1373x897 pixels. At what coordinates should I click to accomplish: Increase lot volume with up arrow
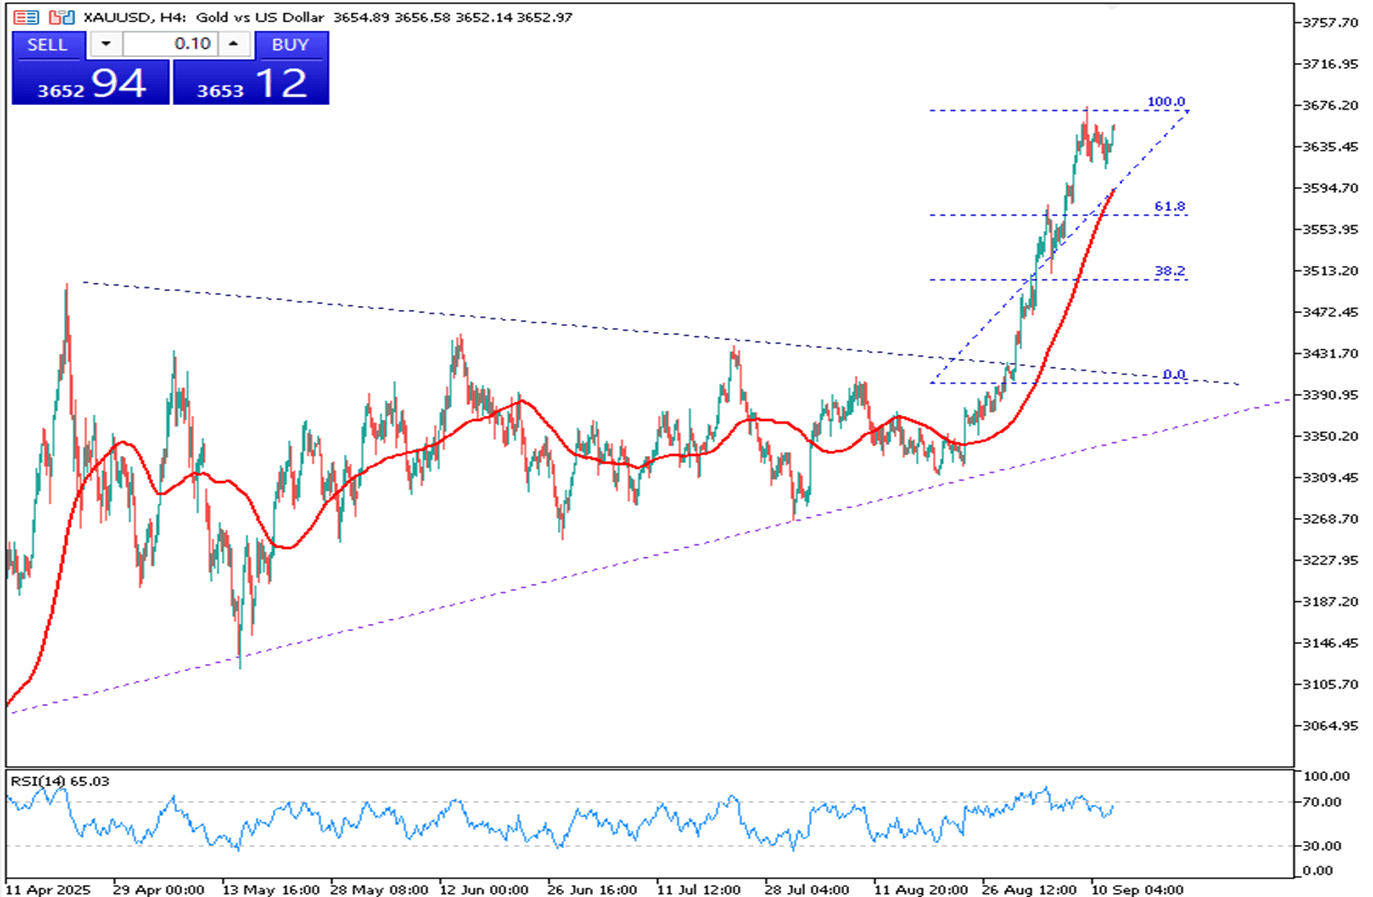234,44
